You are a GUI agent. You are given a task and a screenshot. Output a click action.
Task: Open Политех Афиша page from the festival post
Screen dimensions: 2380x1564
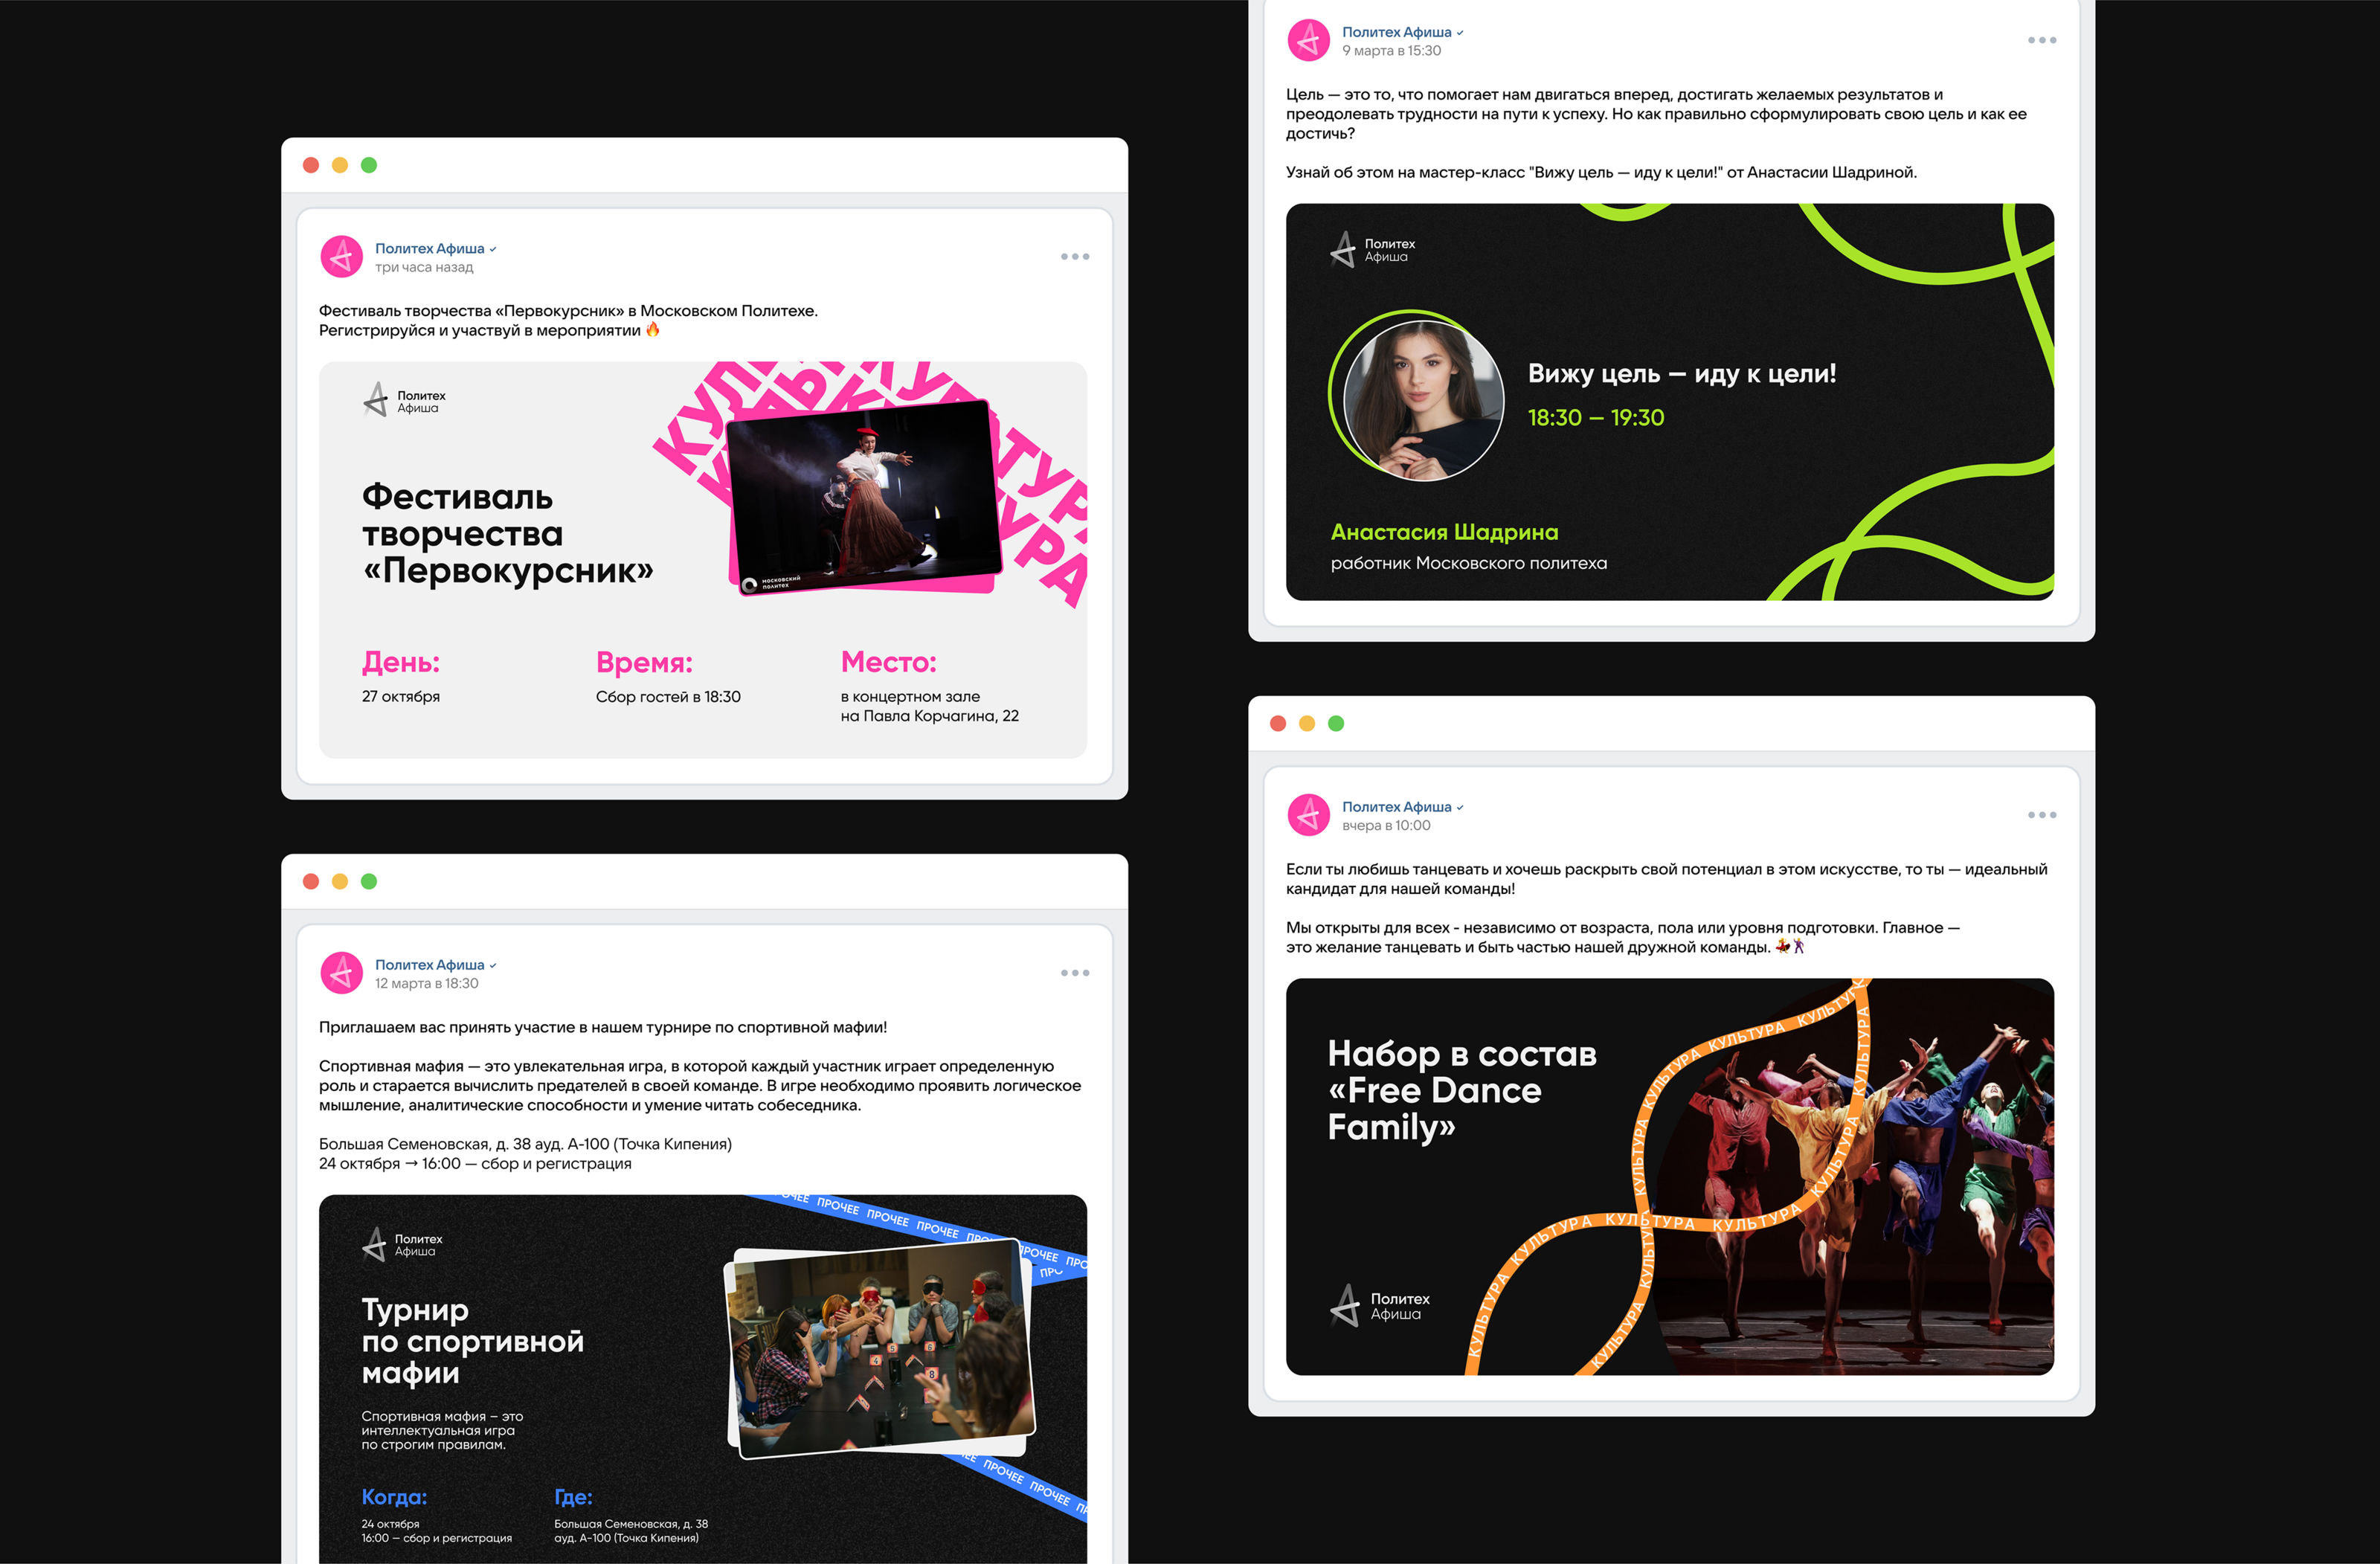(x=429, y=248)
